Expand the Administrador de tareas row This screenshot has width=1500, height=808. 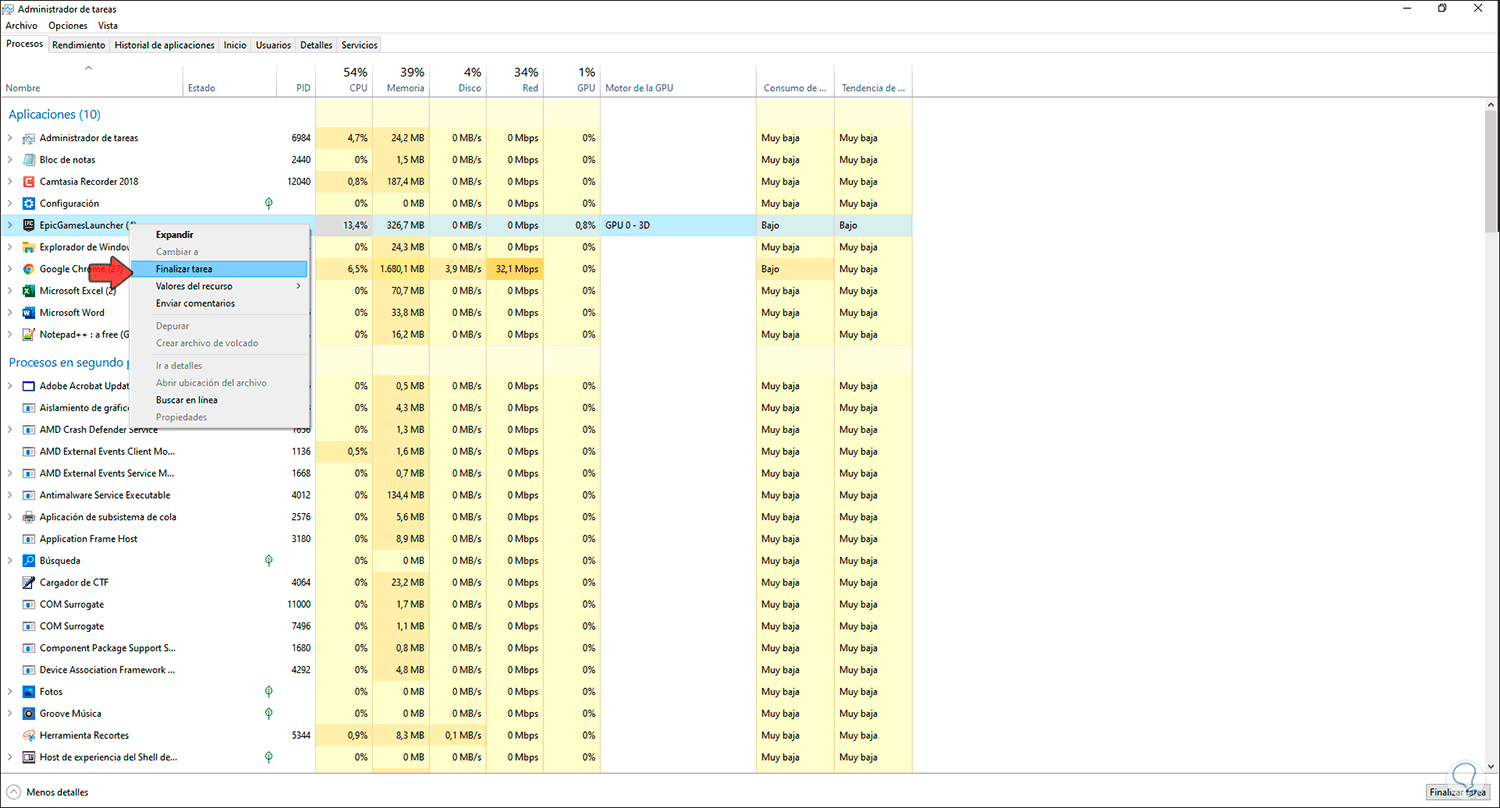point(10,138)
